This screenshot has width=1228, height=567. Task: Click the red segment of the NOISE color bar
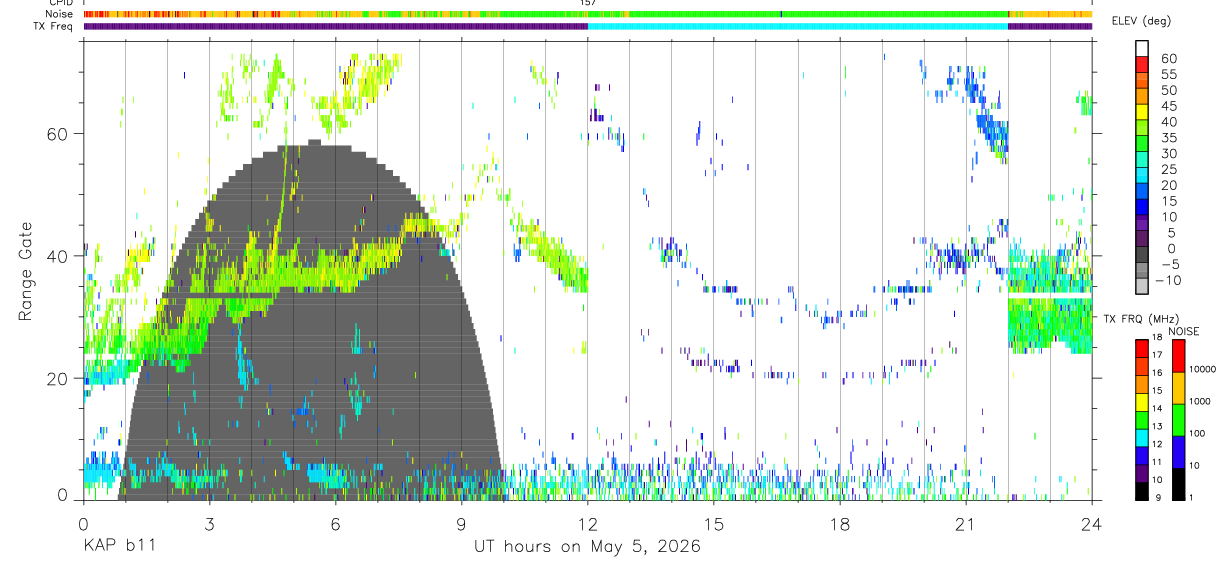[1179, 355]
